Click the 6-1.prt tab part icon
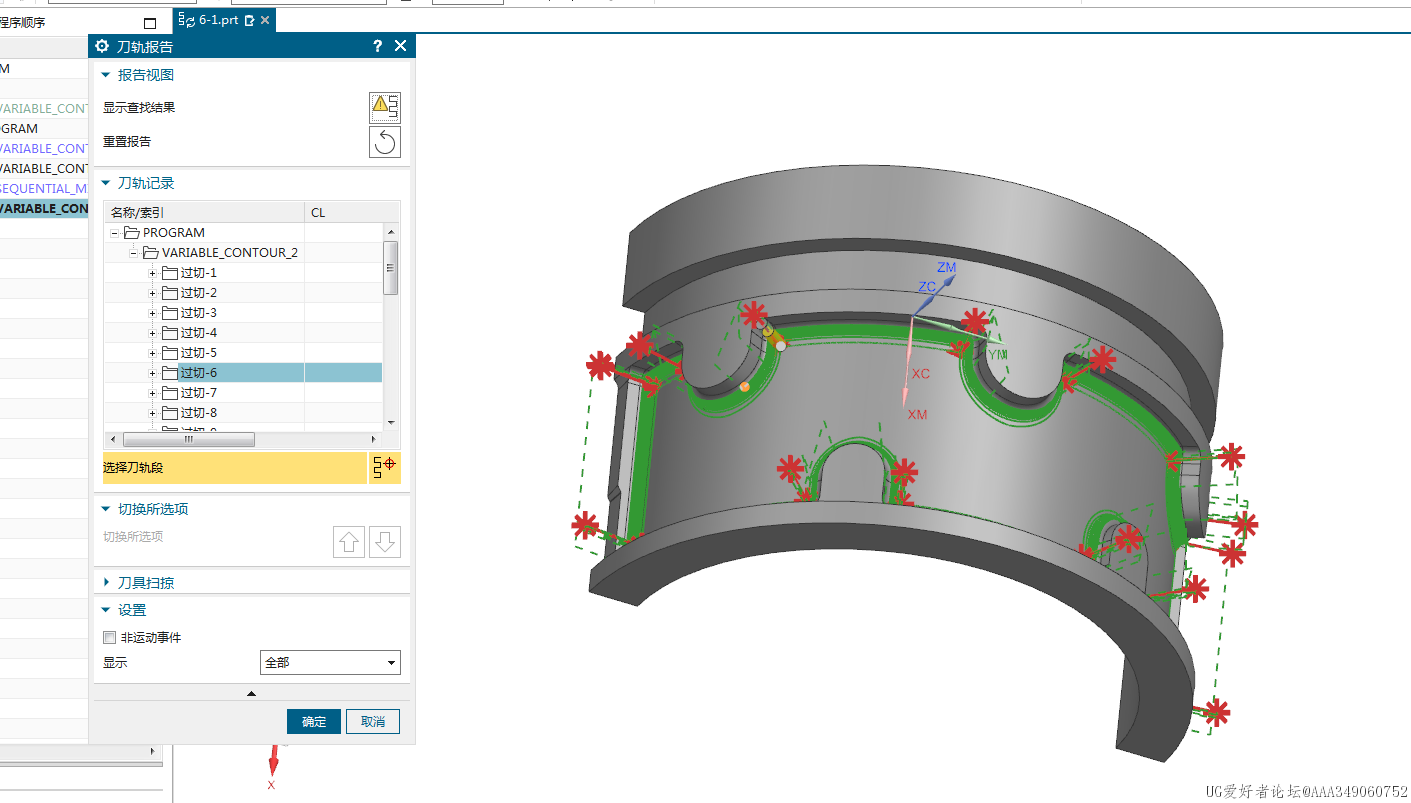The height and width of the screenshot is (803, 1411). [187, 20]
